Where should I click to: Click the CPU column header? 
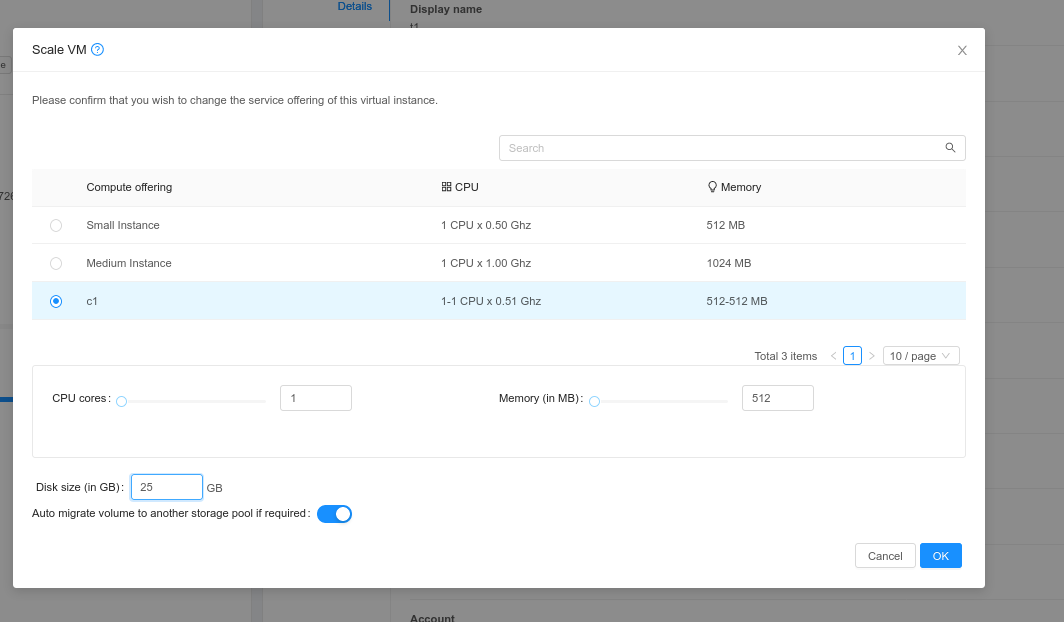click(x=460, y=187)
